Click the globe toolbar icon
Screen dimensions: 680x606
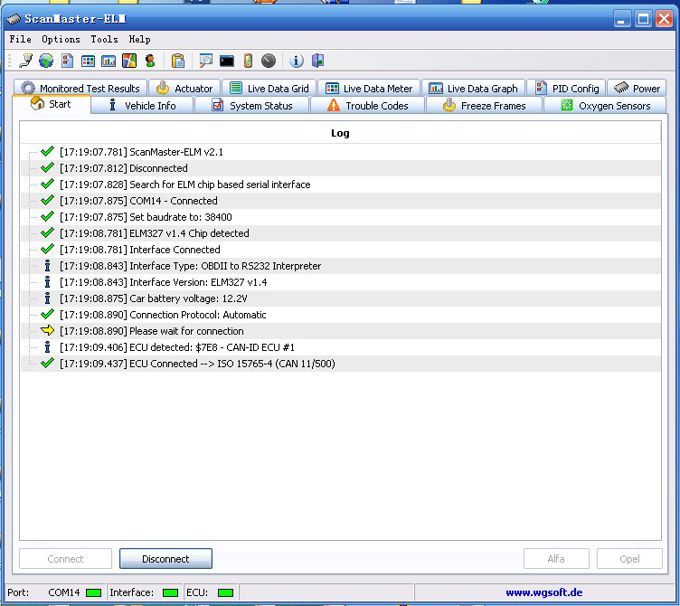46,61
